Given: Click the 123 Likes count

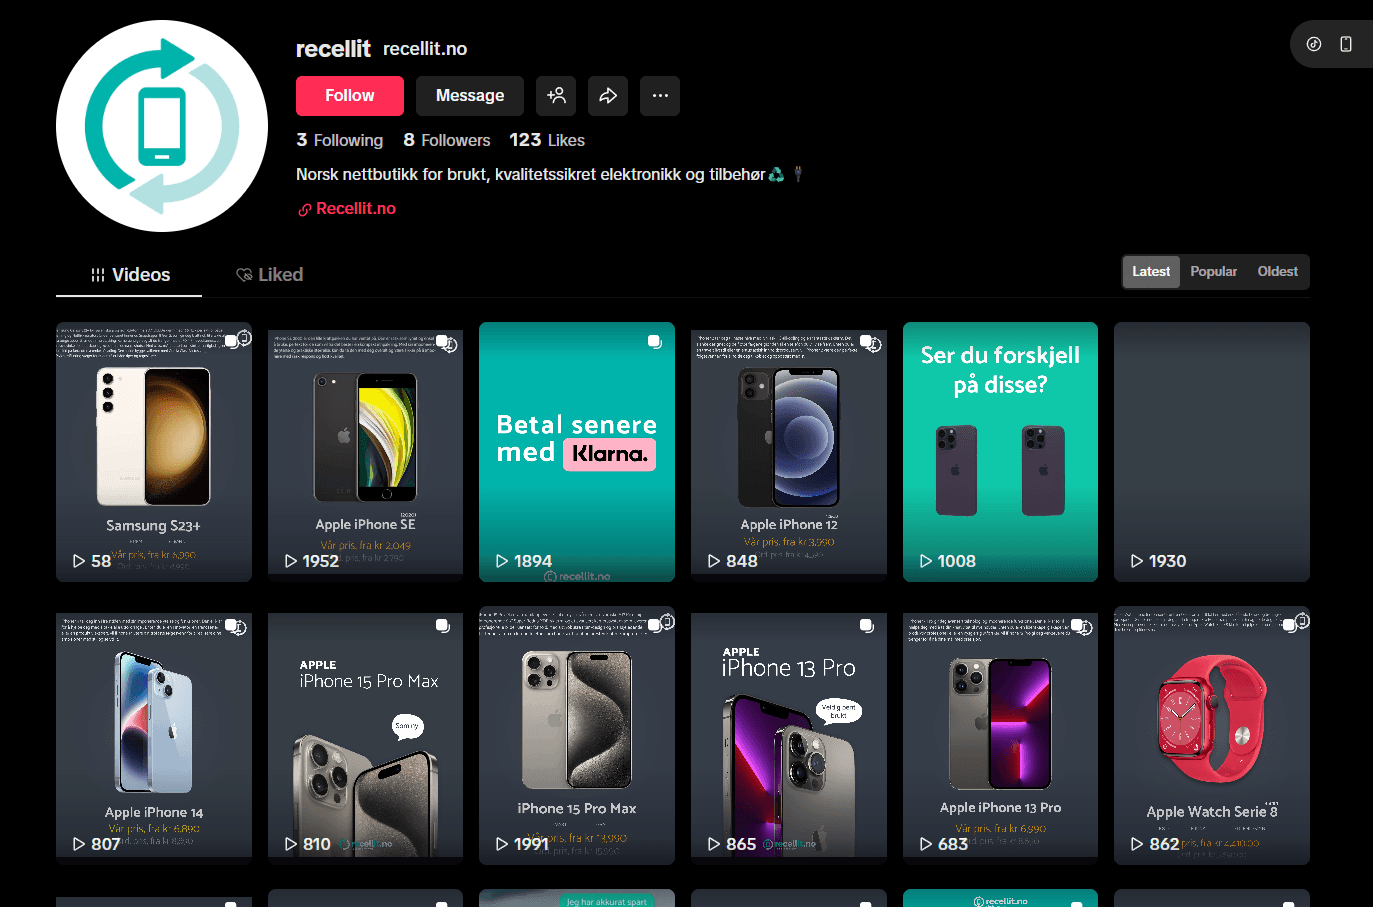Looking at the screenshot, I should pos(547,140).
